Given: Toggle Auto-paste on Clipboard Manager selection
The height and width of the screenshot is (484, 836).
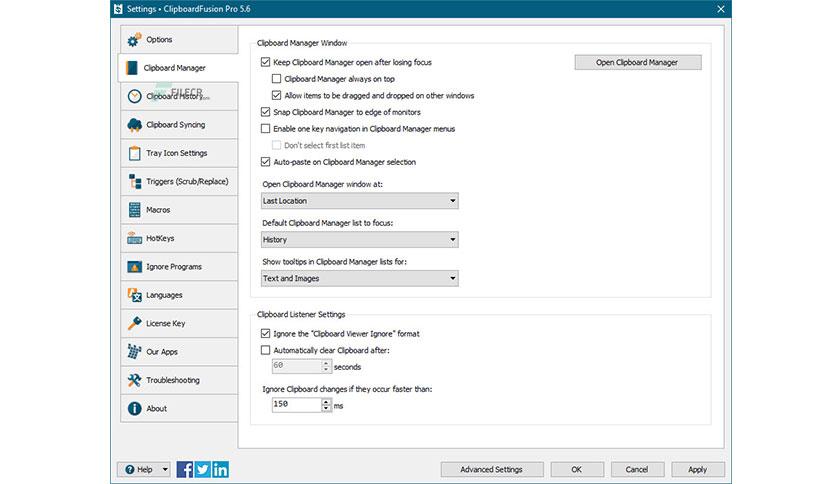Looking at the screenshot, I should click(266, 162).
